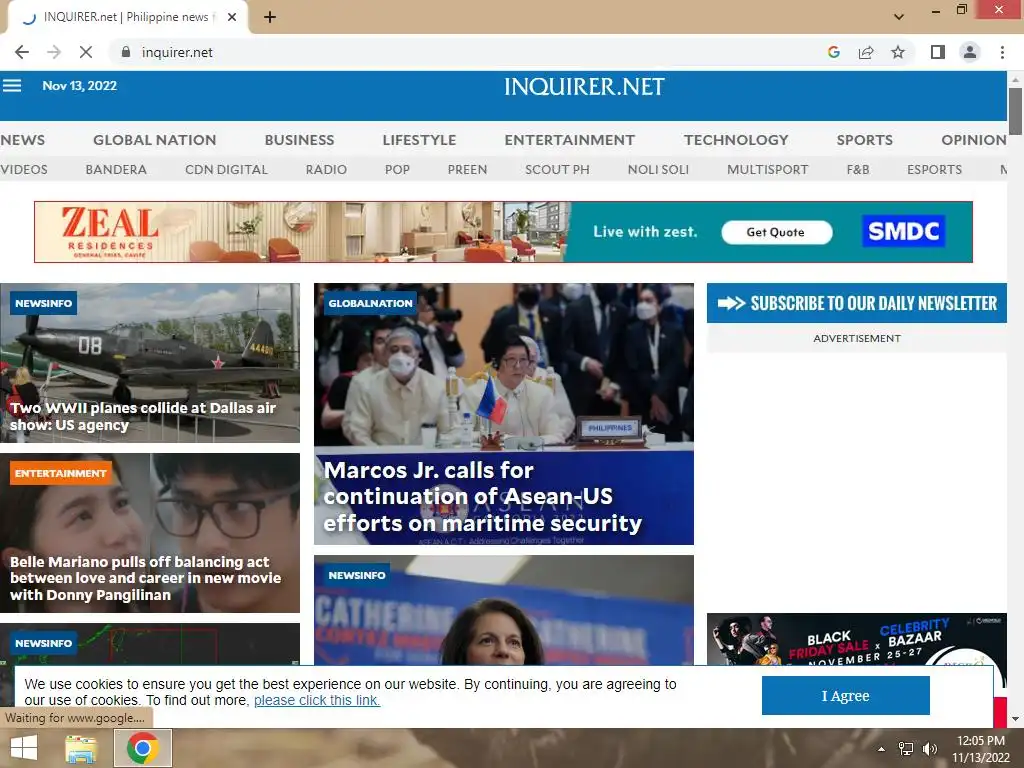This screenshot has width=1024, height=768.
Task: Open Windows Start menu
Action: click(24, 748)
